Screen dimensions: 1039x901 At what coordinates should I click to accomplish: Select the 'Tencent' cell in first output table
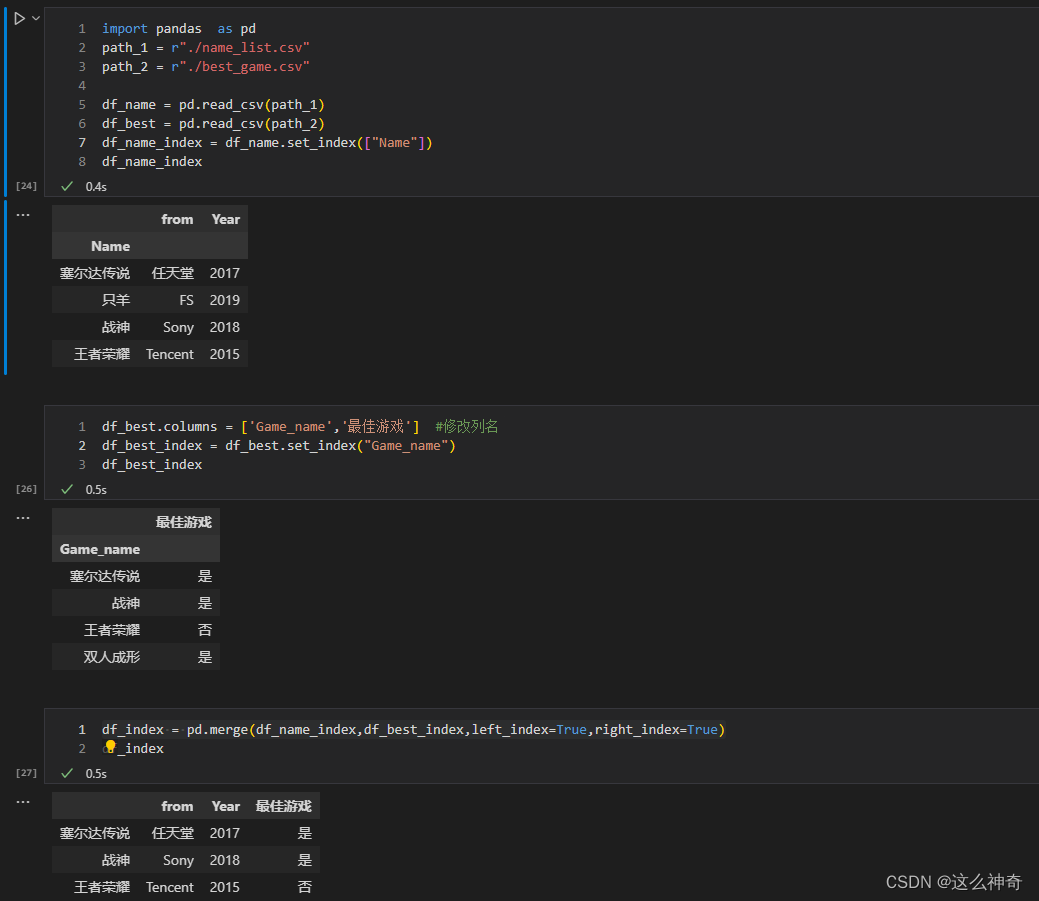click(170, 354)
